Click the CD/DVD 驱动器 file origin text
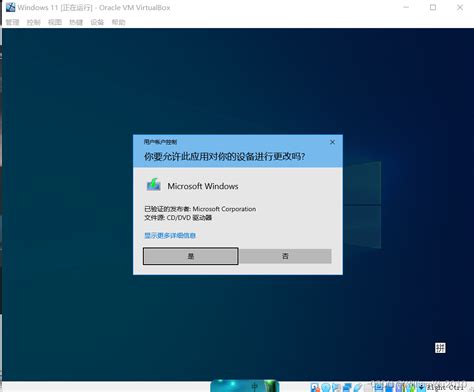 (189, 218)
